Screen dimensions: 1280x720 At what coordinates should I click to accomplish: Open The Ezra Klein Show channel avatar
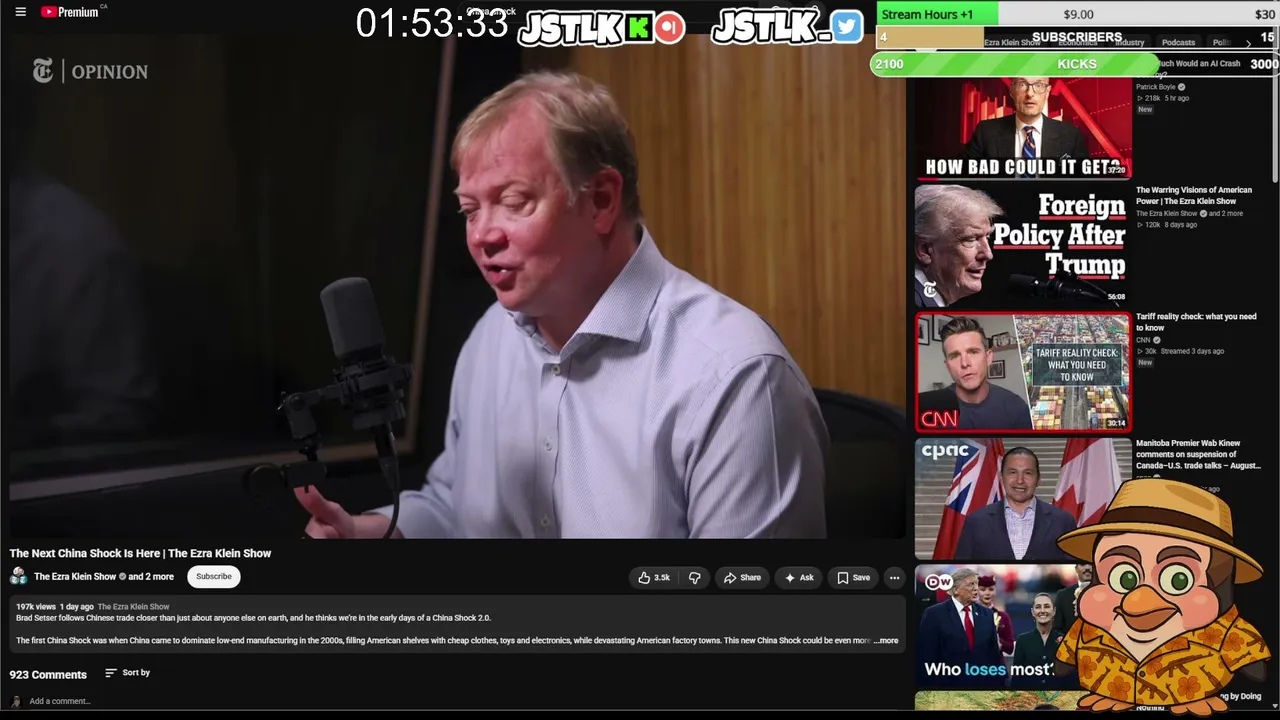point(18,576)
